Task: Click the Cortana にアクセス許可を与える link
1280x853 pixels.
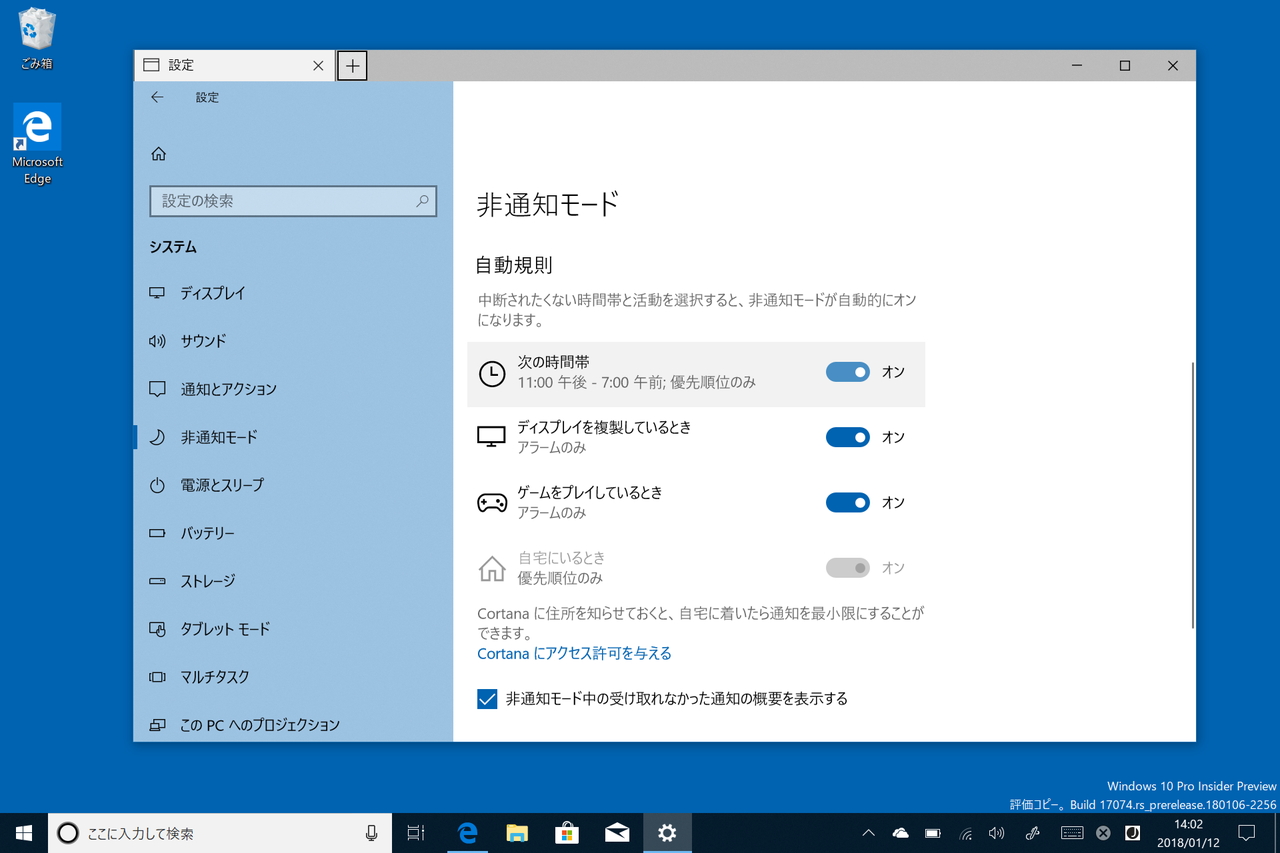Action: point(574,653)
